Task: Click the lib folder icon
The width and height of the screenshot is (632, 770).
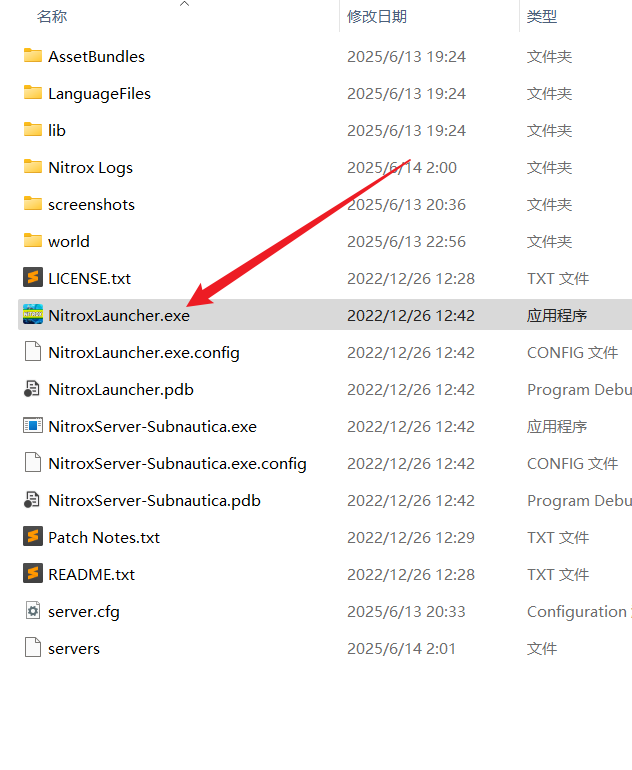Action: click(33, 130)
